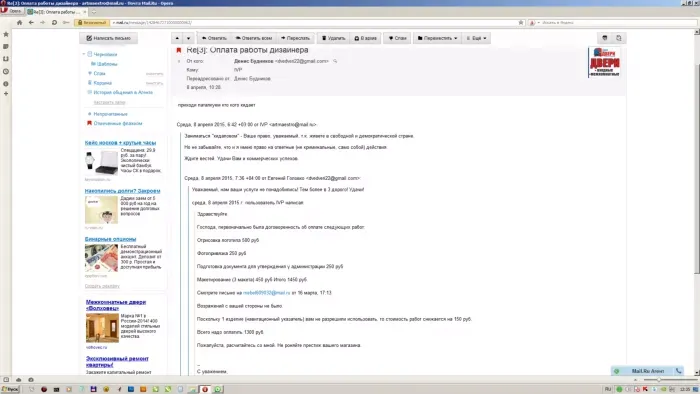This screenshot has width=700, height=394.
Task: Open a new tab with plus button
Action: click(x=94, y=12)
